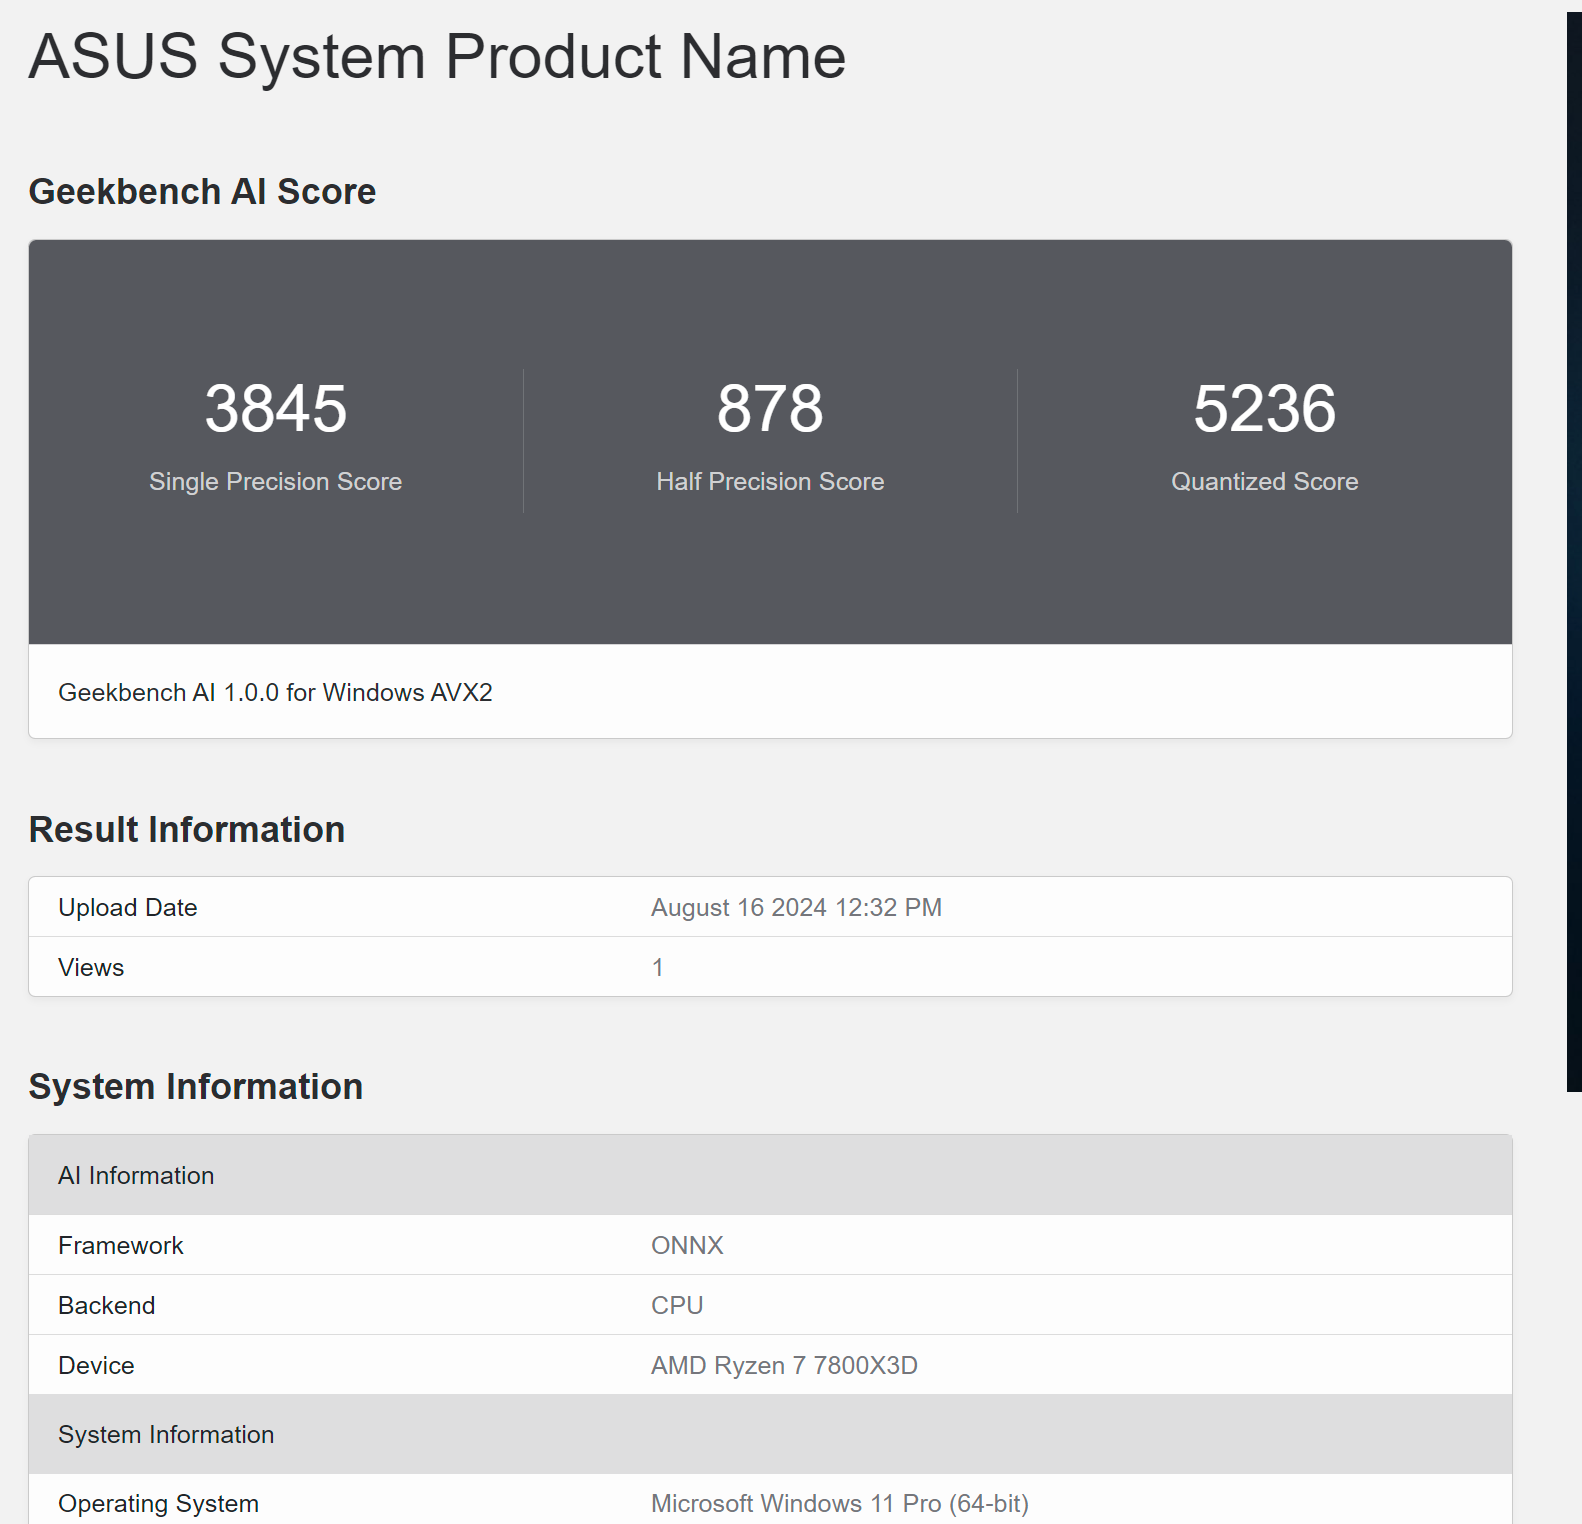Click the Views row label

coord(91,967)
